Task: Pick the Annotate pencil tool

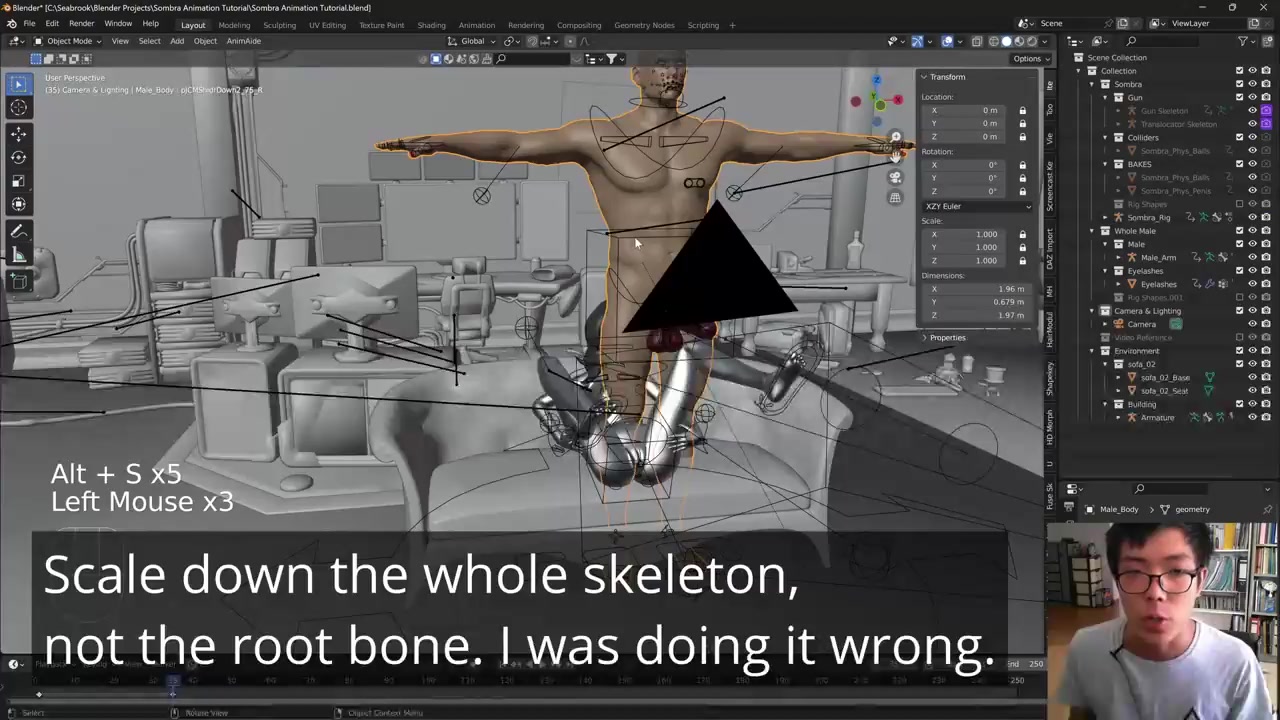Action: 18,231
